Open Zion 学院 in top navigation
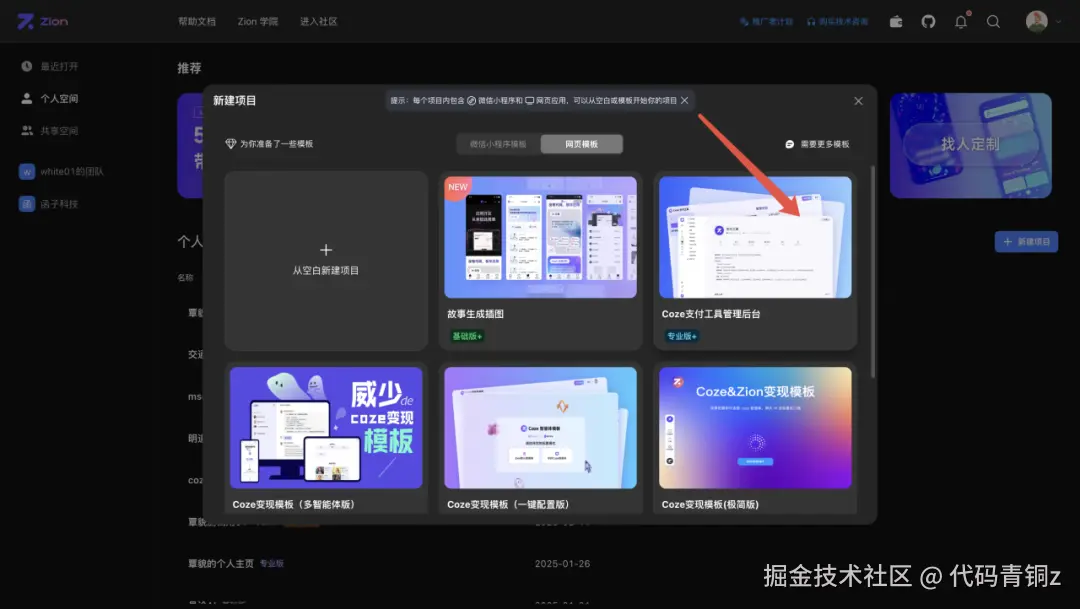The image size is (1080, 609). pos(258,21)
